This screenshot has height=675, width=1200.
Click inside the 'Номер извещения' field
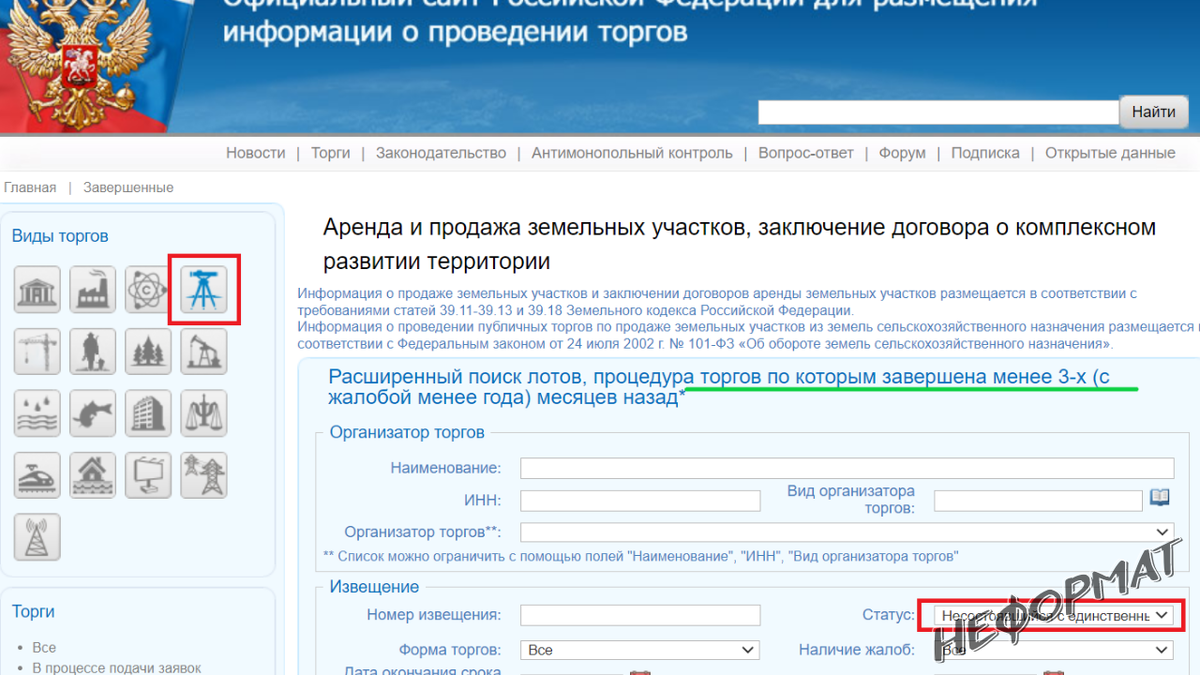coord(639,615)
